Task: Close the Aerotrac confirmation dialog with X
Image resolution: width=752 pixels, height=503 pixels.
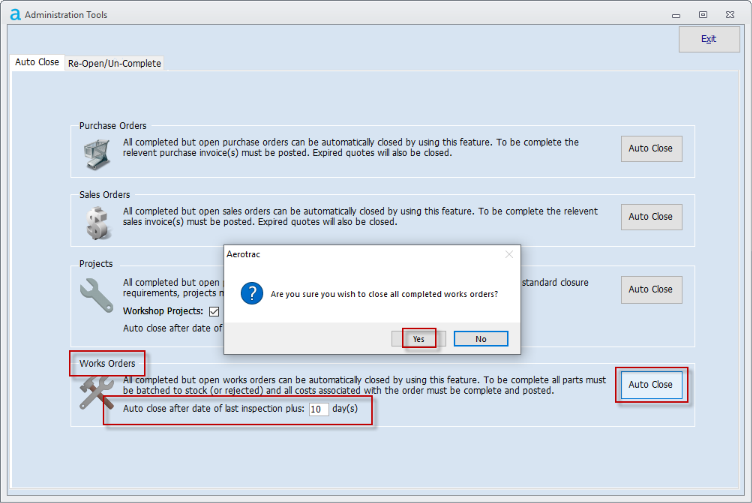Action: 509,255
